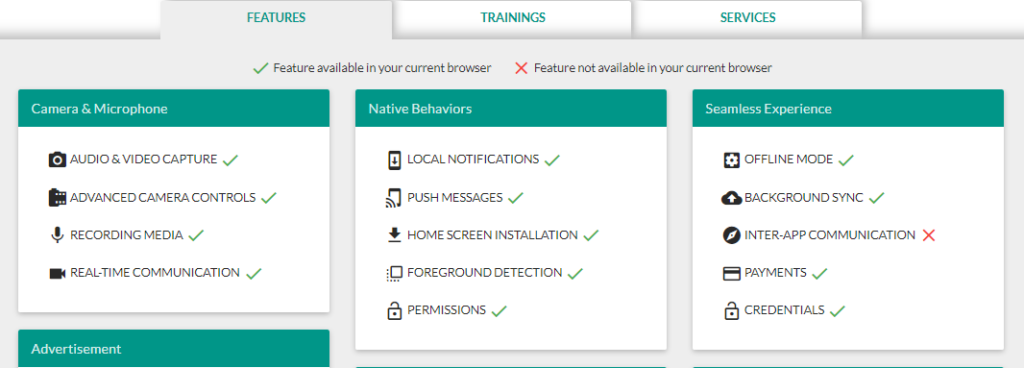Click "Feature not available in your current browser" text
The image size is (1024, 368).
(x=653, y=68)
